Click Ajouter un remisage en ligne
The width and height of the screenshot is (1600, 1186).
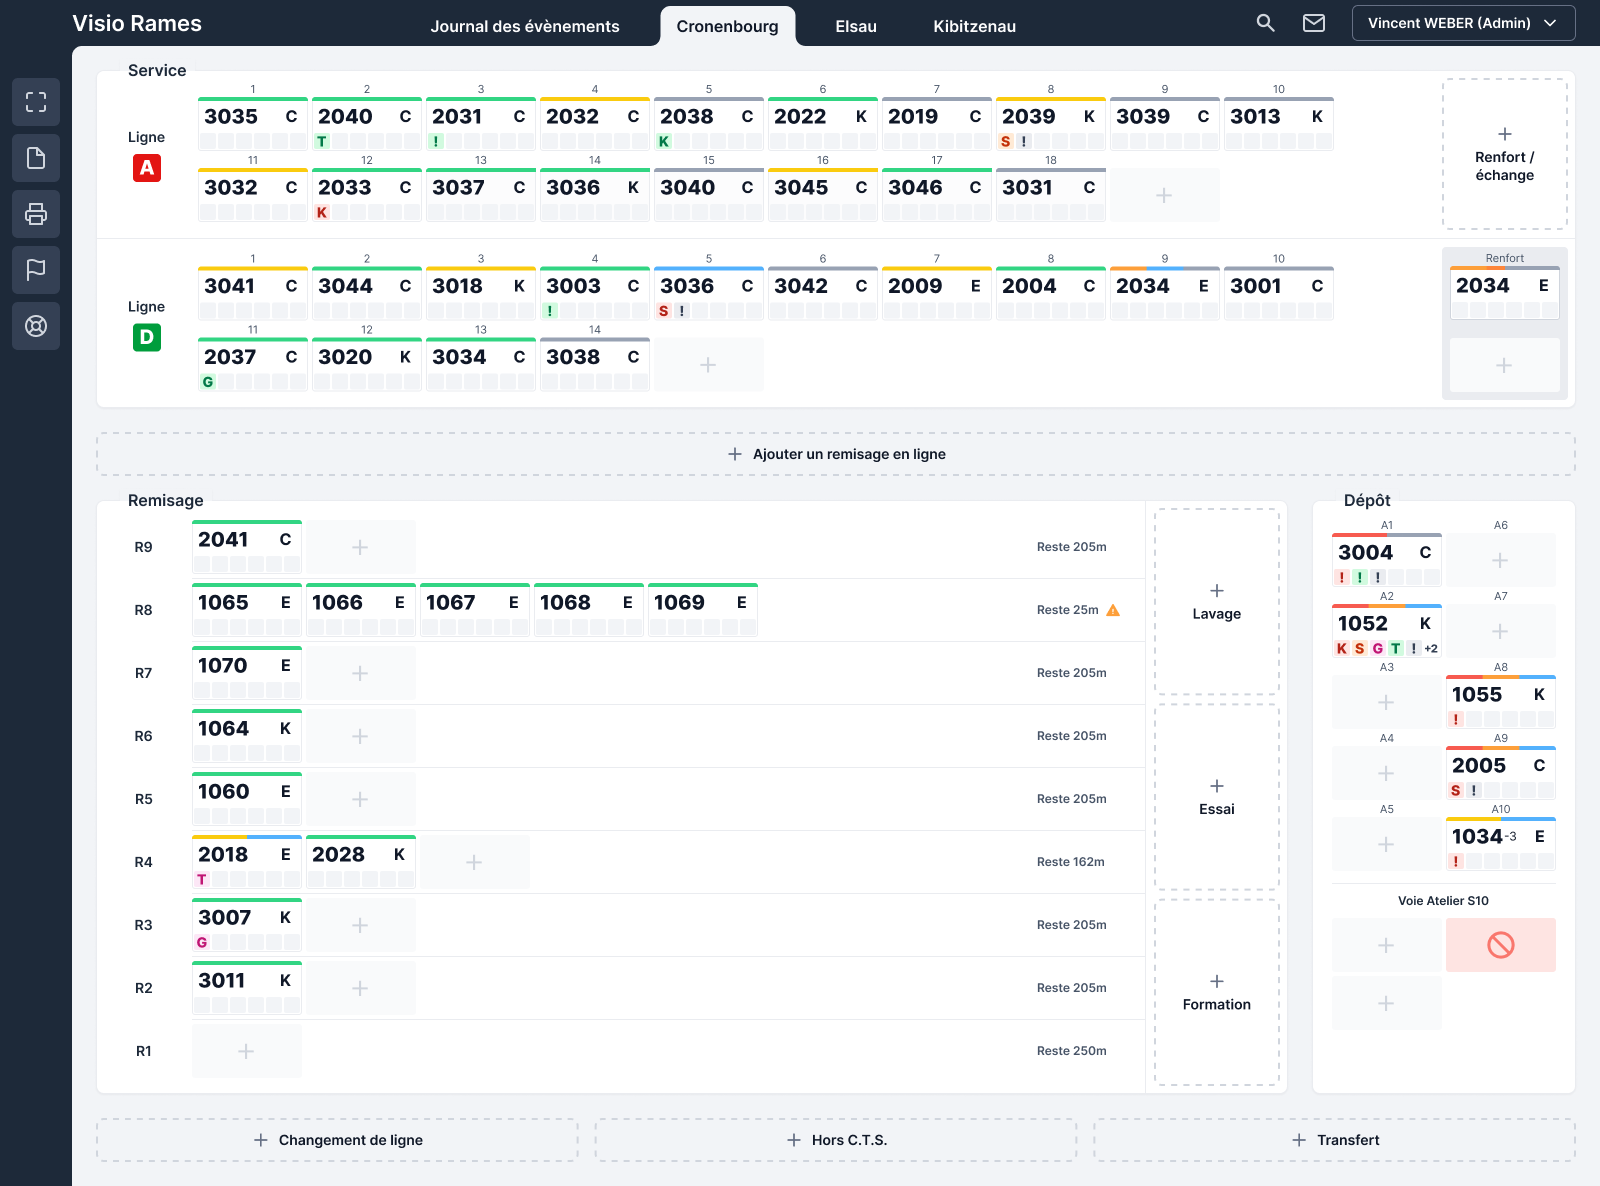click(836, 454)
